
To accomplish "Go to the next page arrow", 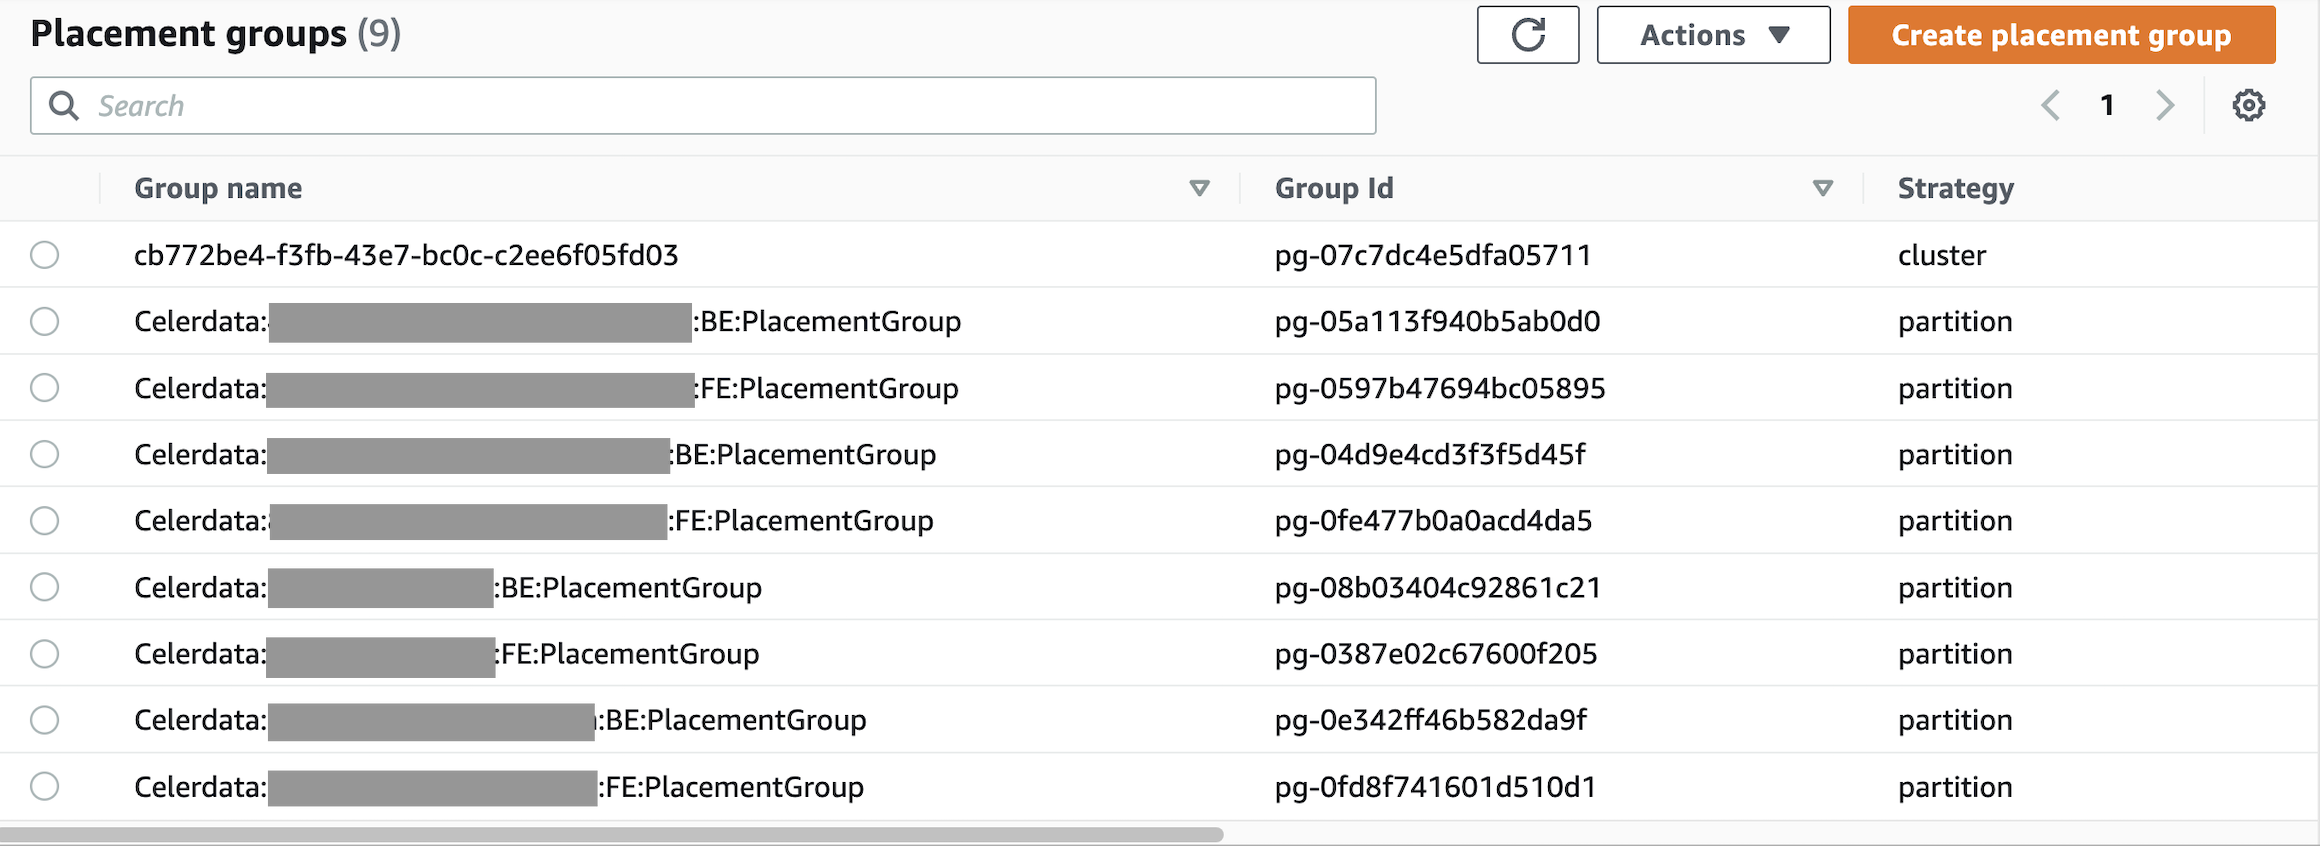I will (2165, 105).
